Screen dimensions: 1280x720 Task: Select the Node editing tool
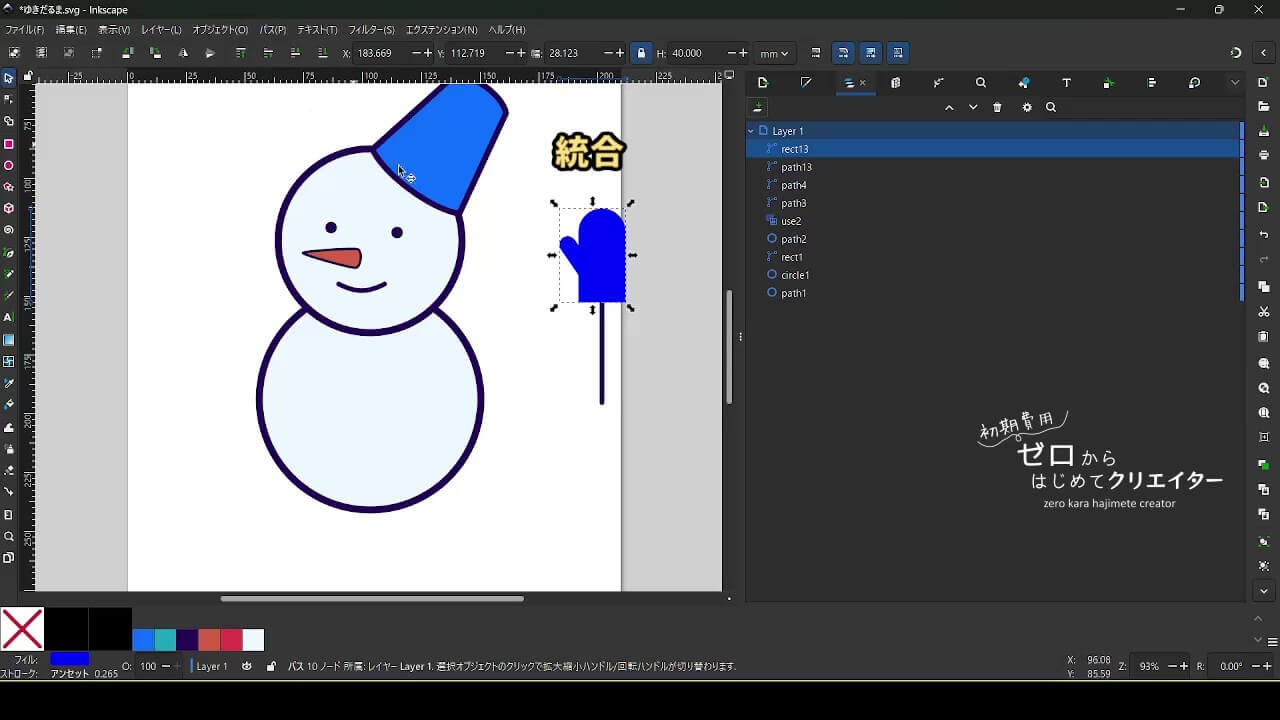(x=9, y=99)
